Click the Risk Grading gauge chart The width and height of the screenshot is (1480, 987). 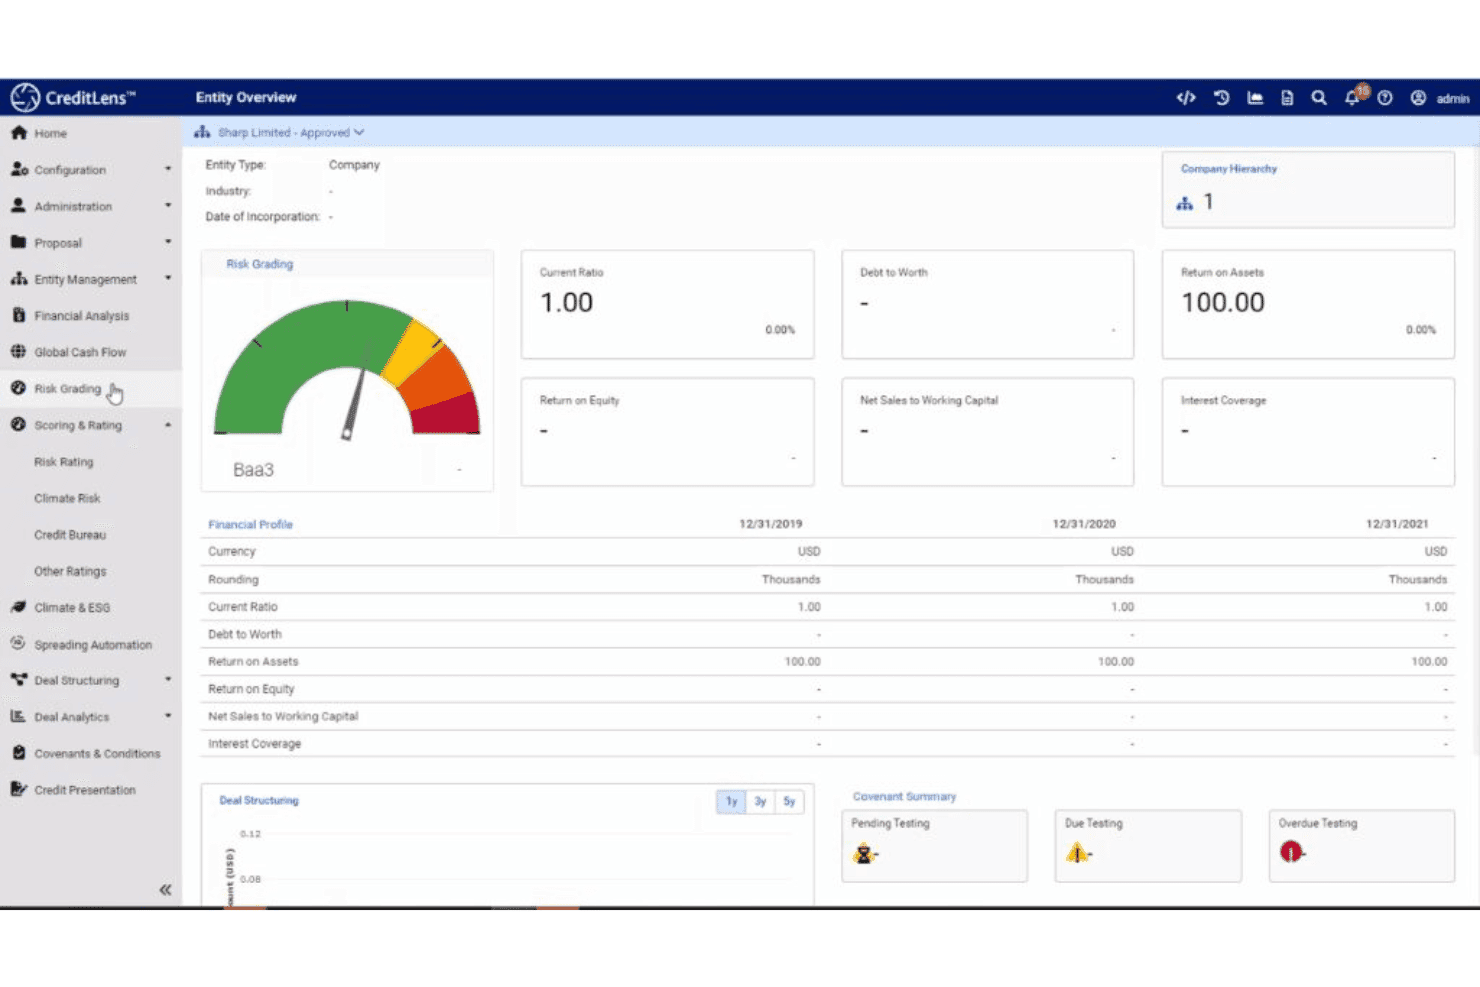347,369
